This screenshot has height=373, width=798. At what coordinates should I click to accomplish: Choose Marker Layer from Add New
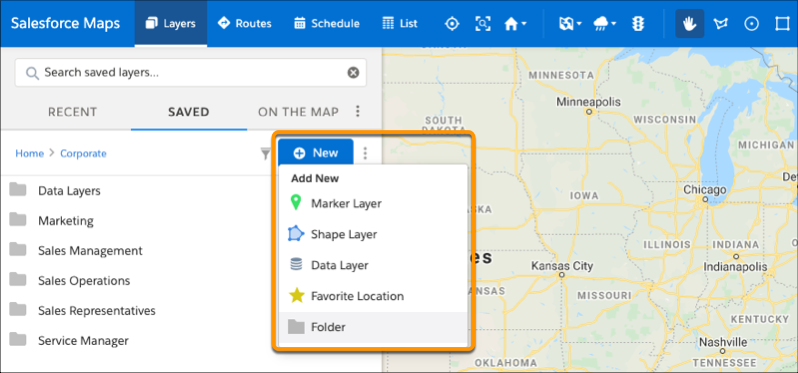pos(373,204)
